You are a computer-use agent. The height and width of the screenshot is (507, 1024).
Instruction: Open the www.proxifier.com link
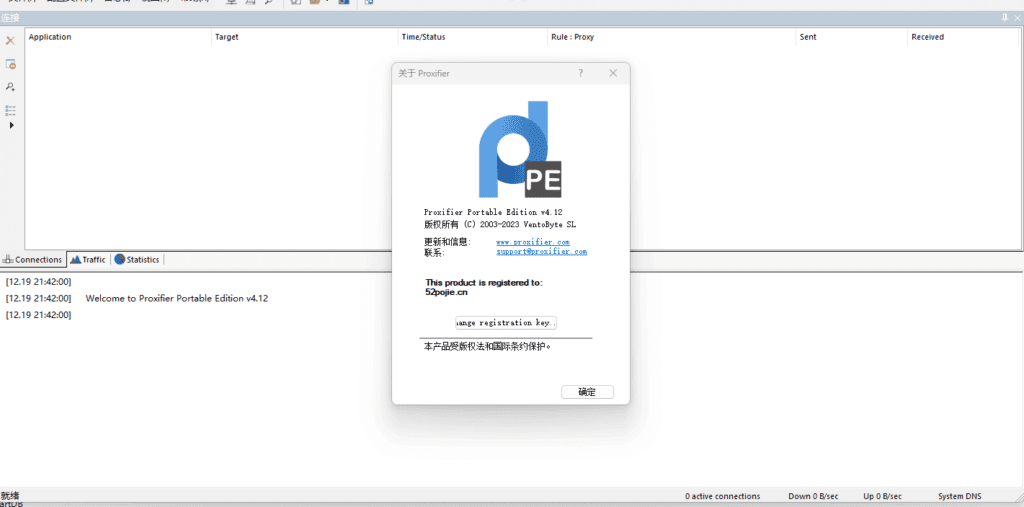point(533,242)
